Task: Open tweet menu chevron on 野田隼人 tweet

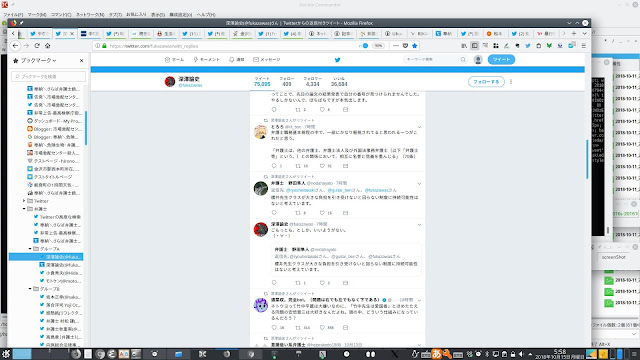Action: pos(419,184)
